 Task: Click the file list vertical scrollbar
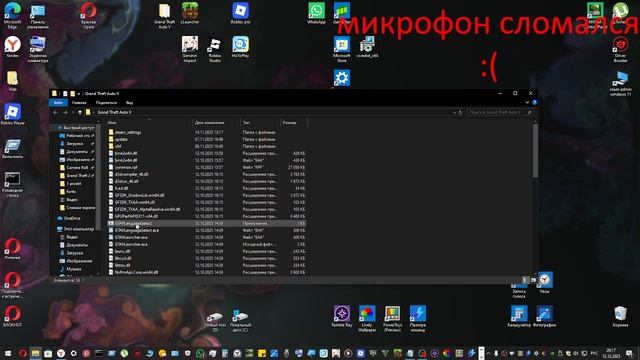(535, 151)
